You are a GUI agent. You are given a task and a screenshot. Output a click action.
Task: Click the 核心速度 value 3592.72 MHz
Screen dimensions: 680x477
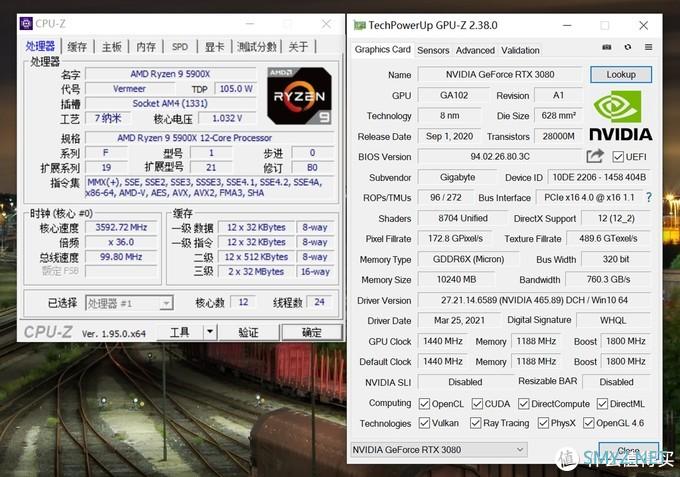[121, 227]
